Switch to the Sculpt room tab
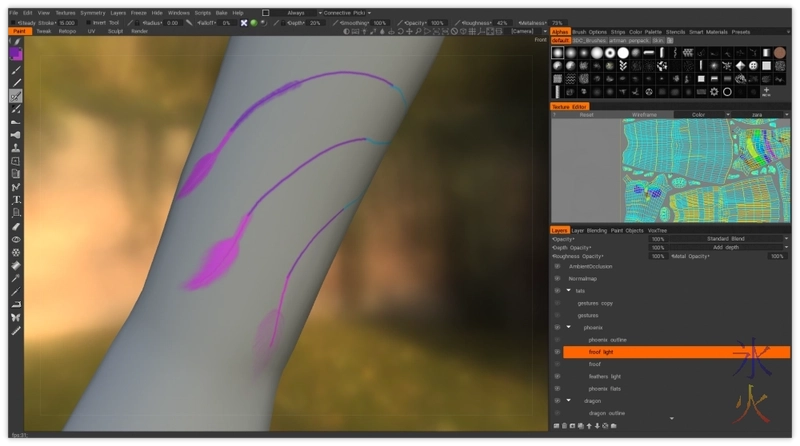Viewport: 800px width, 446px height. coord(115,31)
